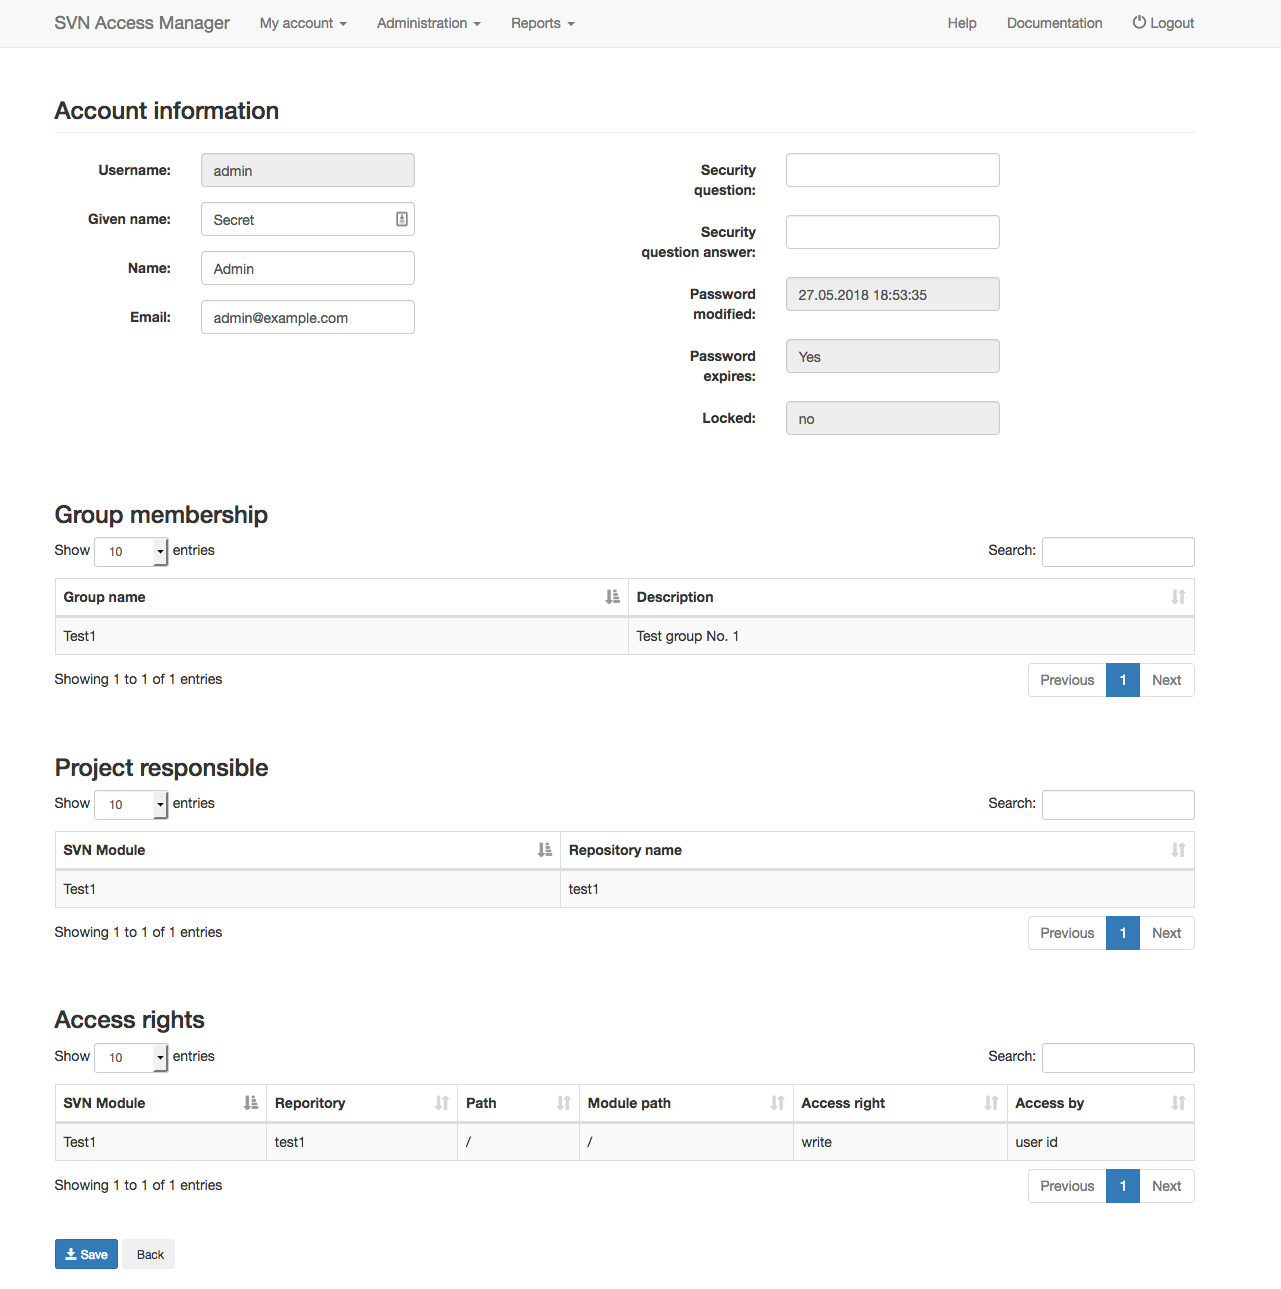Screen dimensions: 1281x1289
Task: Focus the Security question field
Action: tap(893, 170)
